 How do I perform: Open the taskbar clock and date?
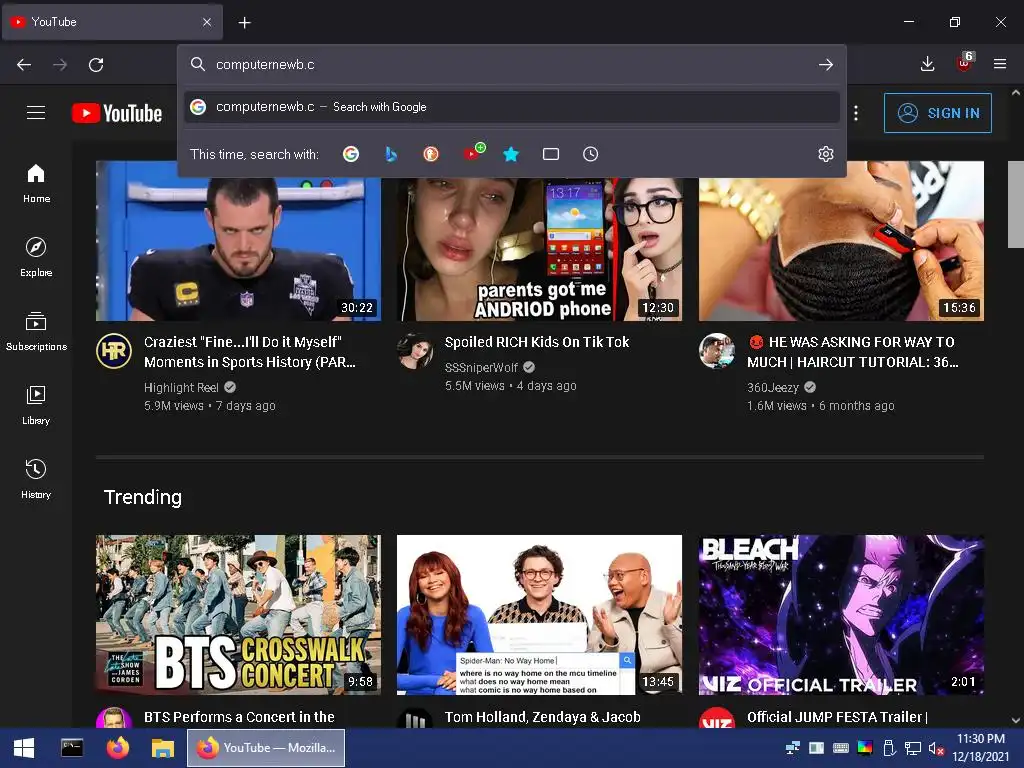[980, 748]
